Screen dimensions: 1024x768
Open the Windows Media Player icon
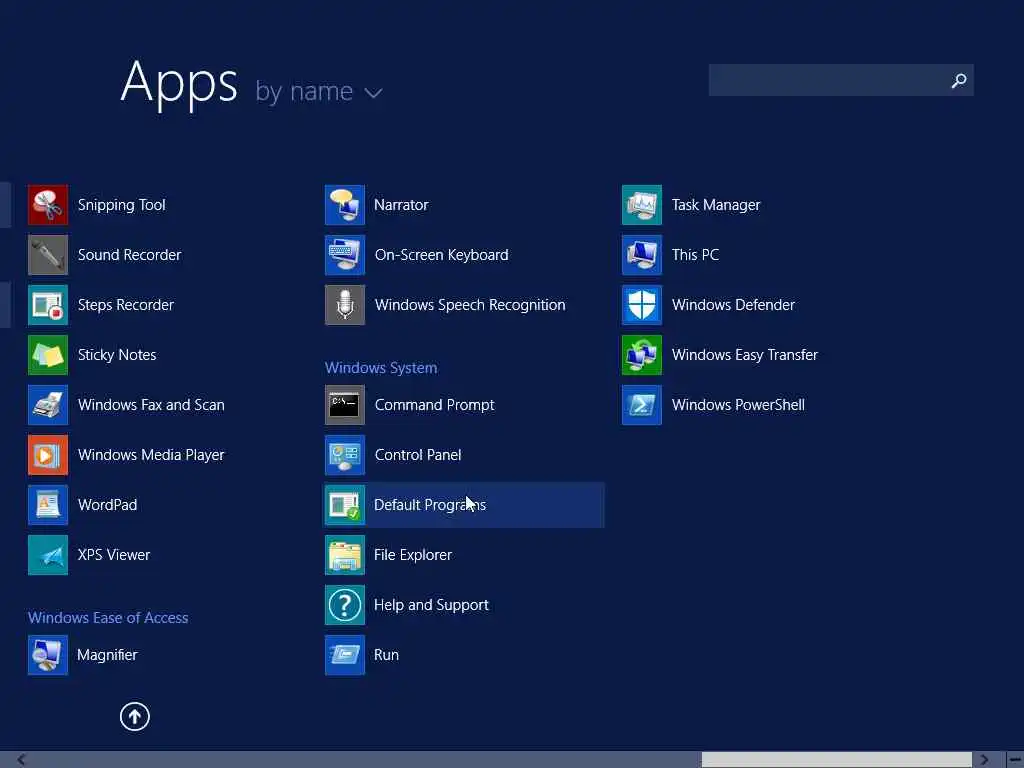48,455
